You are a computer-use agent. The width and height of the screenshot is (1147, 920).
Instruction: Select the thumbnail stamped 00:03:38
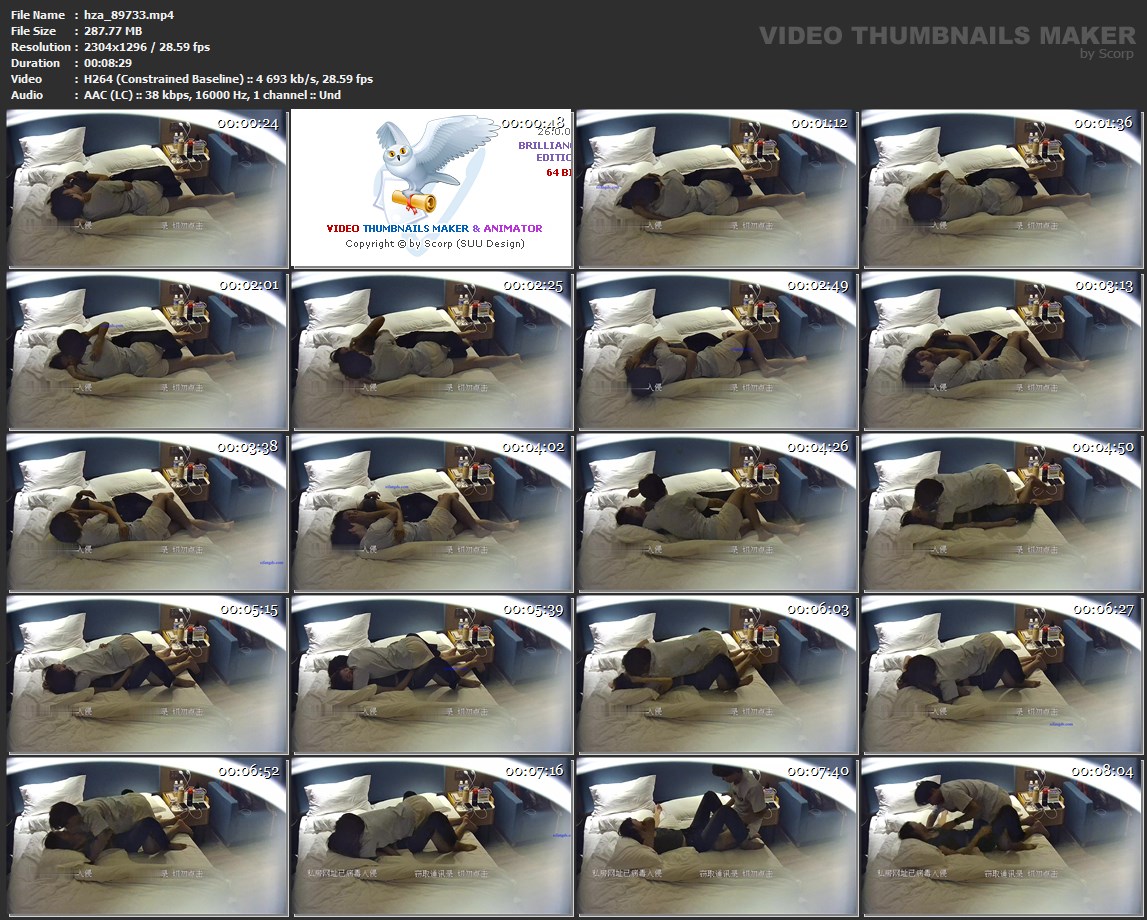pyautogui.click(x=147, y=513)
